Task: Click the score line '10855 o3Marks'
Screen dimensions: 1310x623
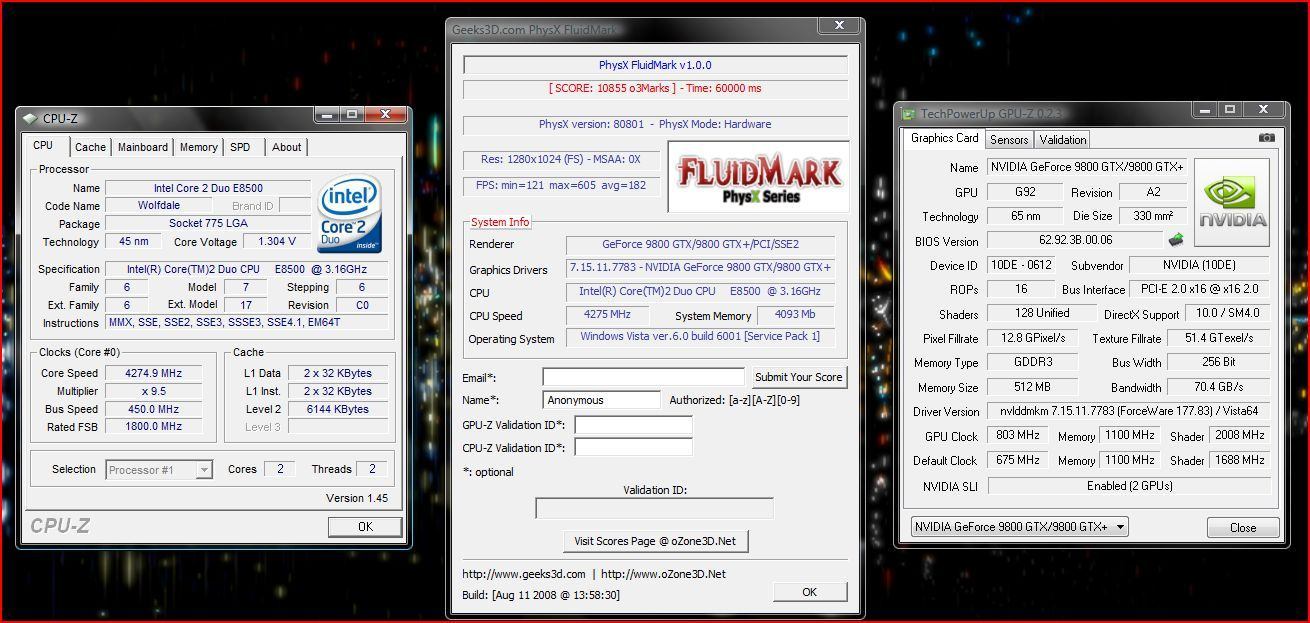Action: pyautogui.click(x=655, y=88)
